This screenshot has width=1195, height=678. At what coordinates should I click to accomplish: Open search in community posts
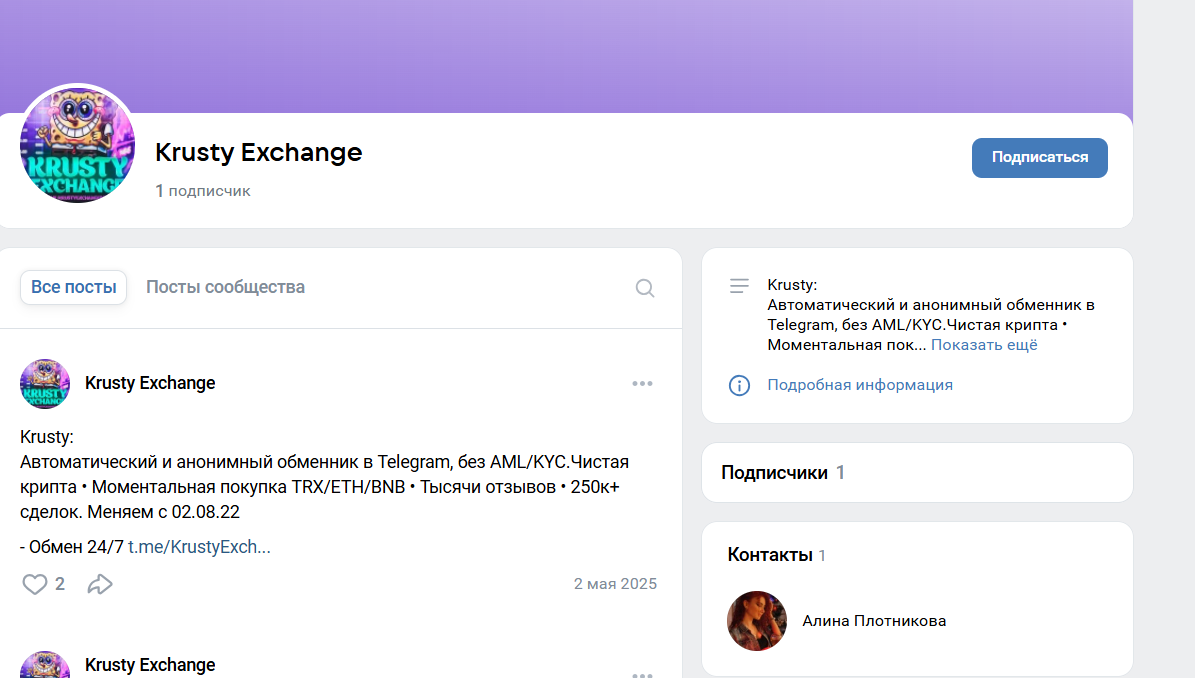click(645, 288)
